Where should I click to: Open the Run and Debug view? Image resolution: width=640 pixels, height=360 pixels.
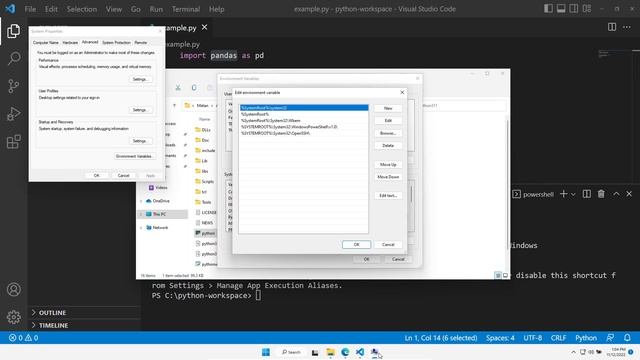click(x=13, y=114)
